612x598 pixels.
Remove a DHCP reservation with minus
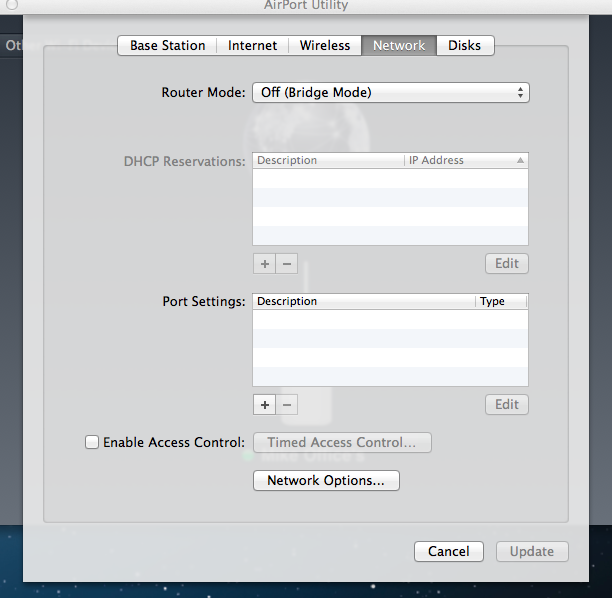pos(287,264)
